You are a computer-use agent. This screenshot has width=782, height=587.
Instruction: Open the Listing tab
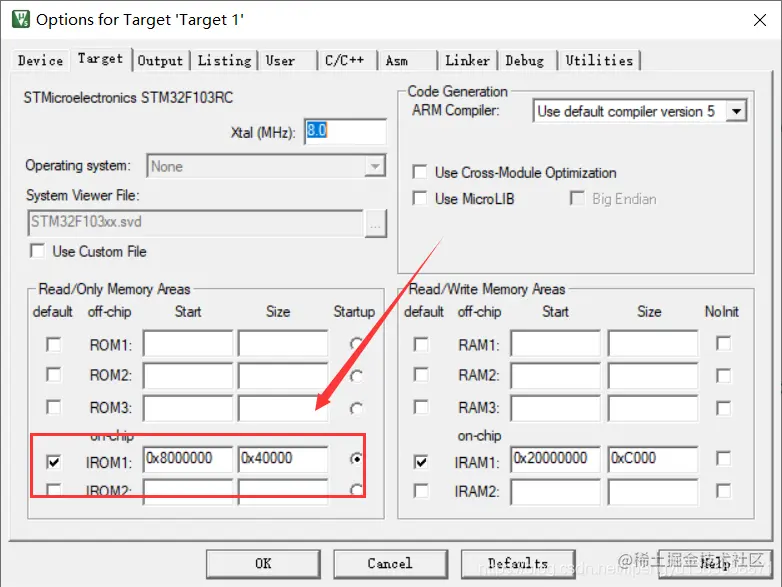(224, 60)
